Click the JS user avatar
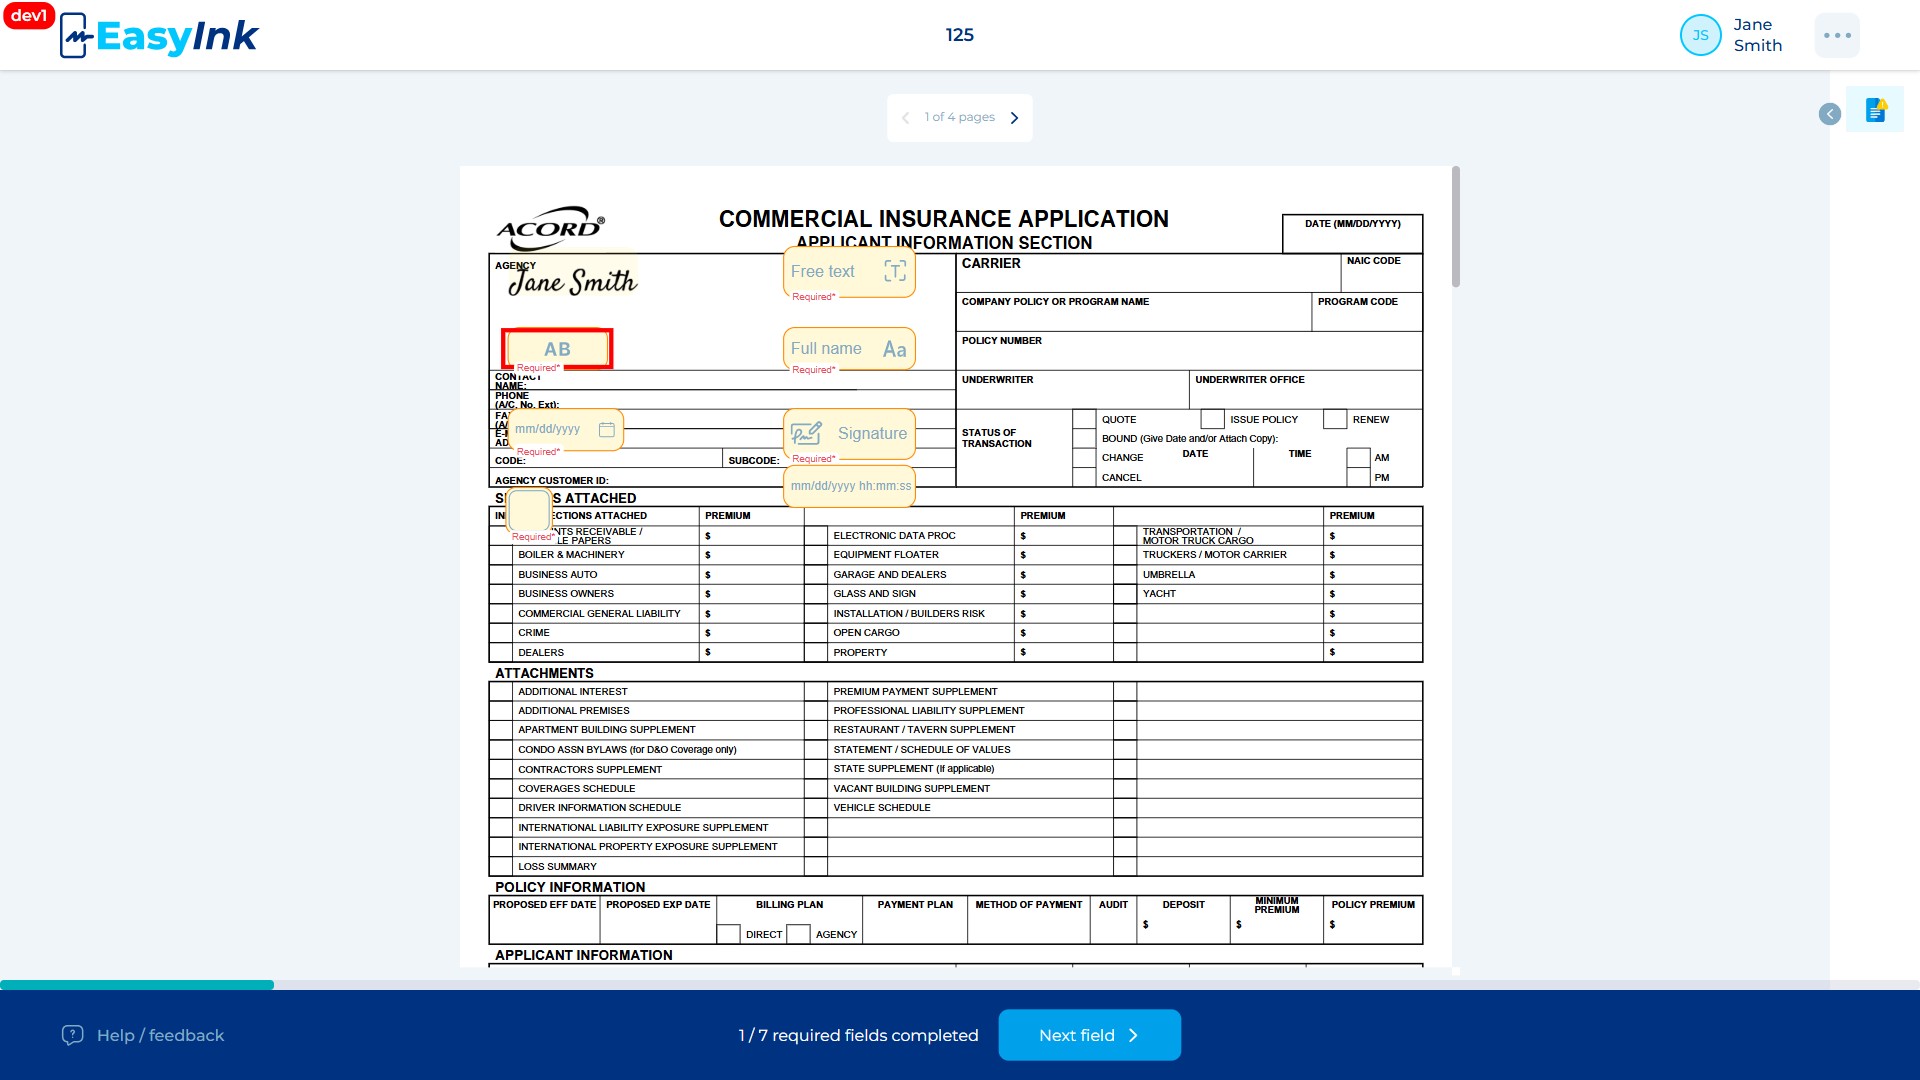This screenshot has height=1080, width=1920. pyautogui.click(x=1700, y=35)
